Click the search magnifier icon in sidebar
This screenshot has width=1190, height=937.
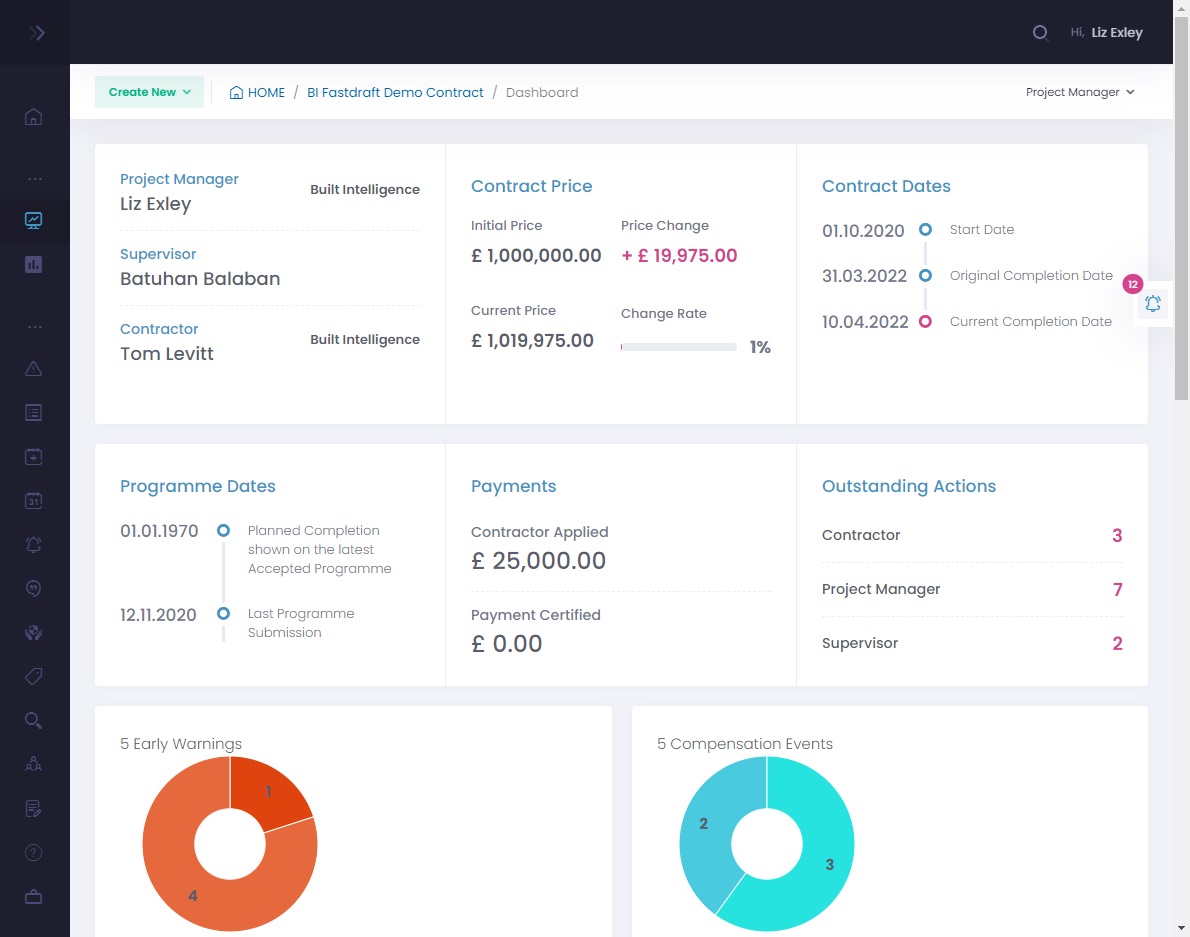click(x=33, y=720)
